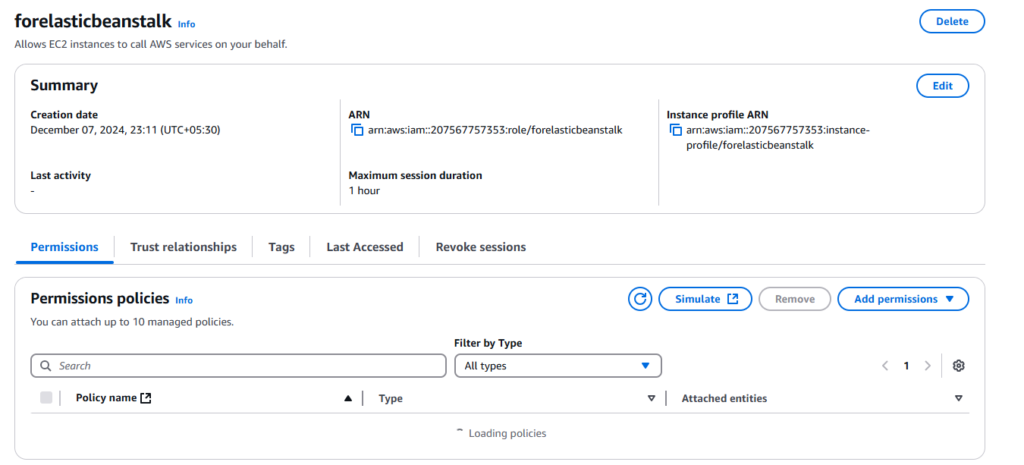Viewport: 1024px width, 465px height.
Task: Switch to the Trust relationships tab
Action: [183, 247]
